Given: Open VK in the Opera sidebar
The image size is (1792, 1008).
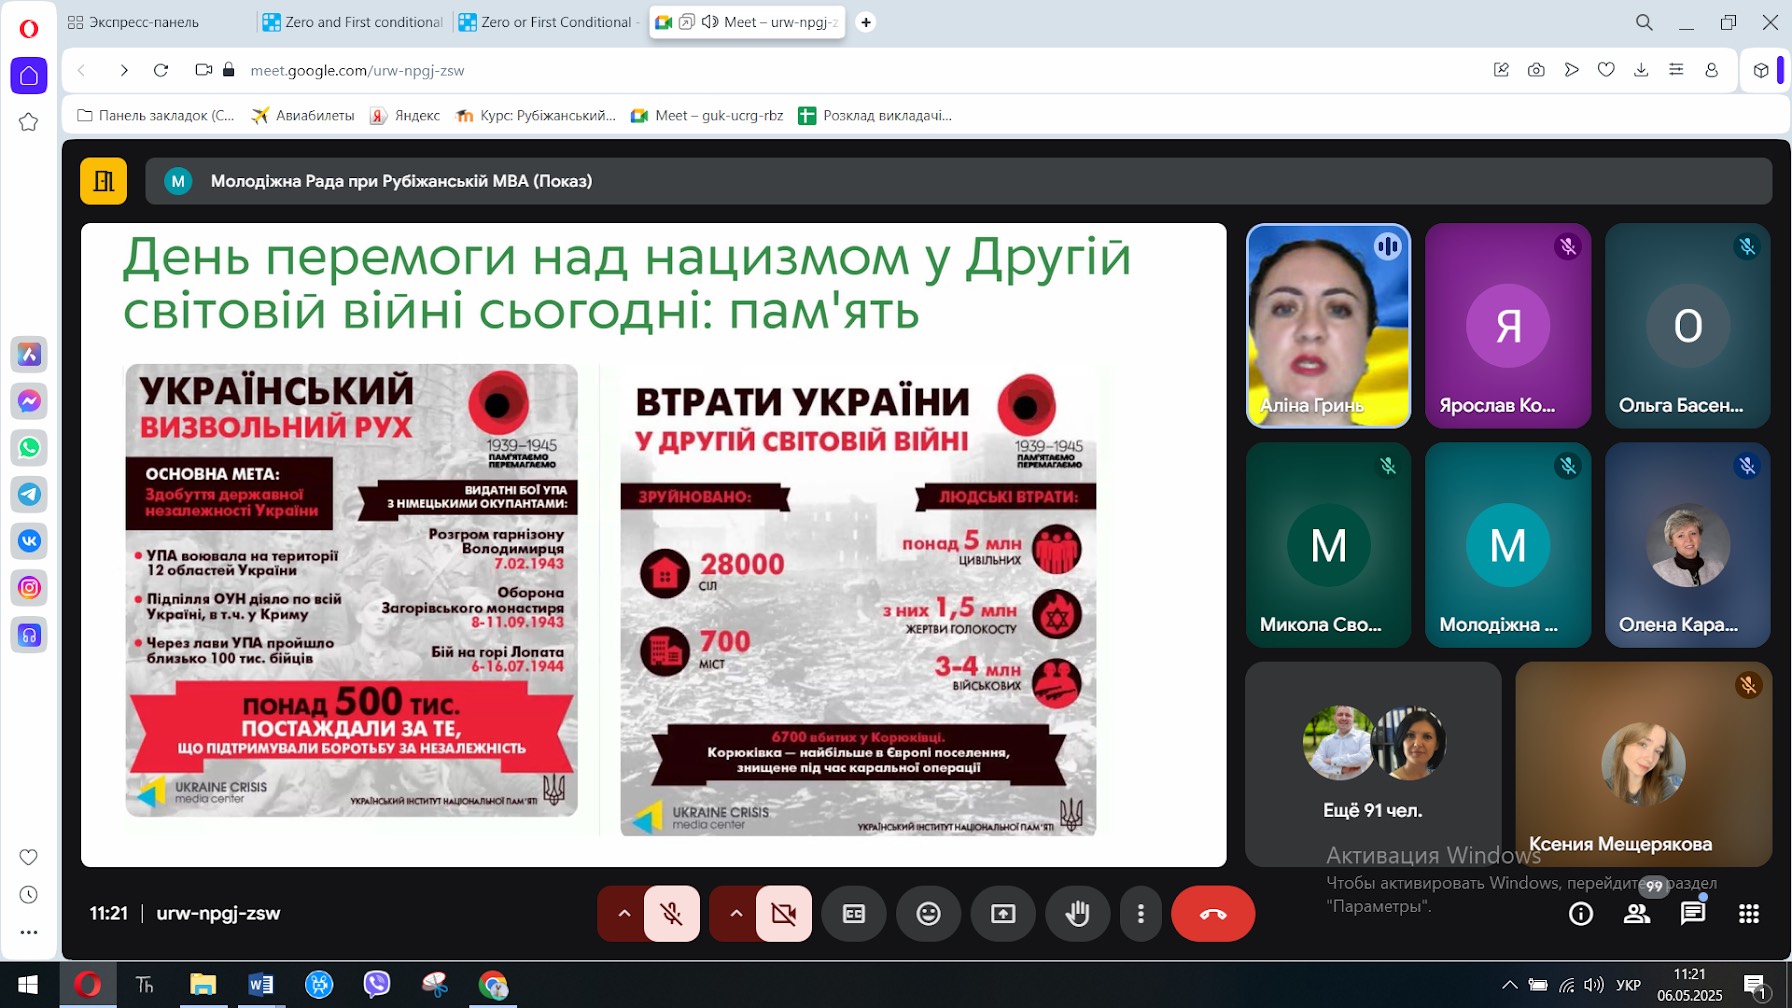Looking at the screenshot, I should click(x=29, y=541).
